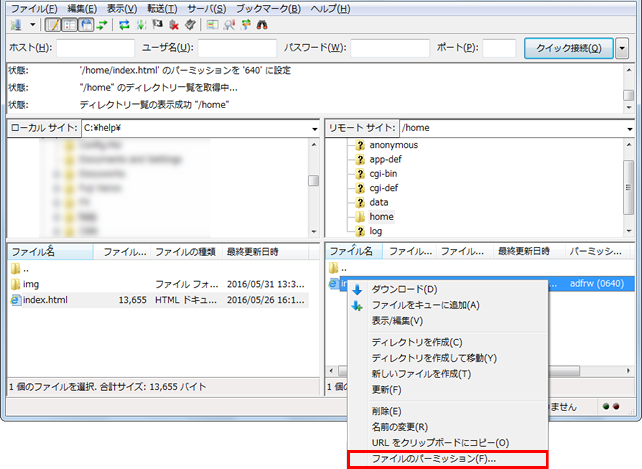Image resolution: width=642 pixels, height=469 pixels.
Task: Click the ホスト(H) input field
Action: 95,47
